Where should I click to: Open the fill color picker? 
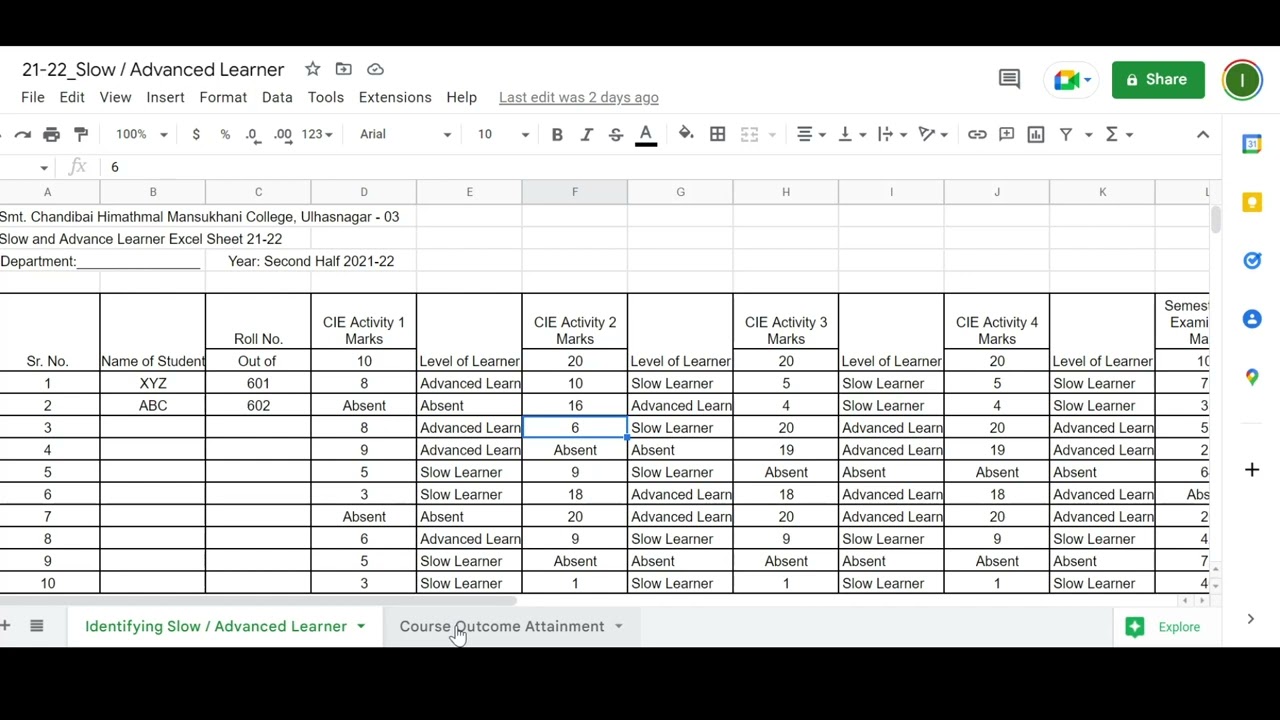click(686, 134)
